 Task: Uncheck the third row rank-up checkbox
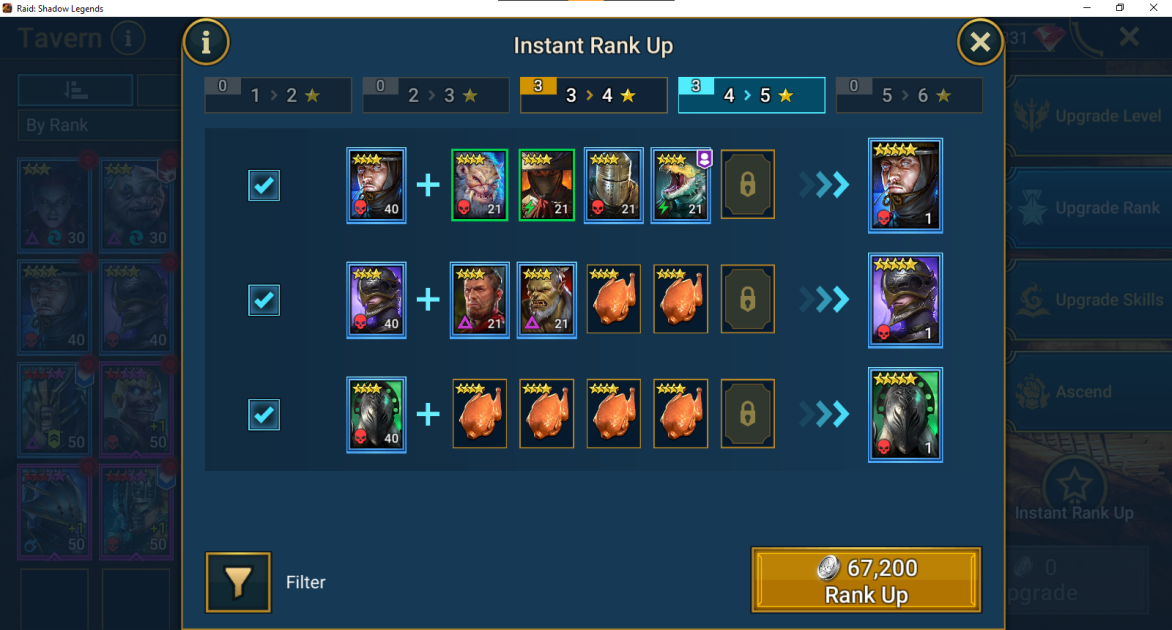point(264,415)
